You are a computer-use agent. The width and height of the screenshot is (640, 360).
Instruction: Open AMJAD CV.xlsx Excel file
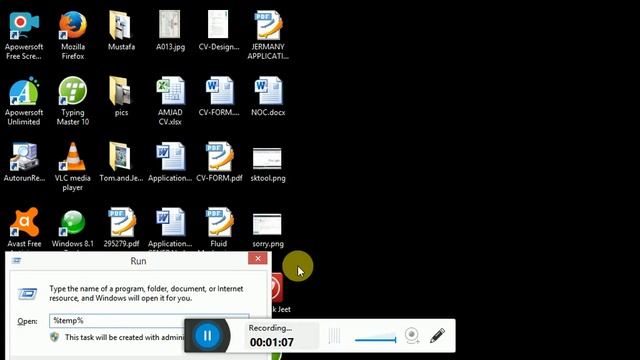(x=170, y=101)
